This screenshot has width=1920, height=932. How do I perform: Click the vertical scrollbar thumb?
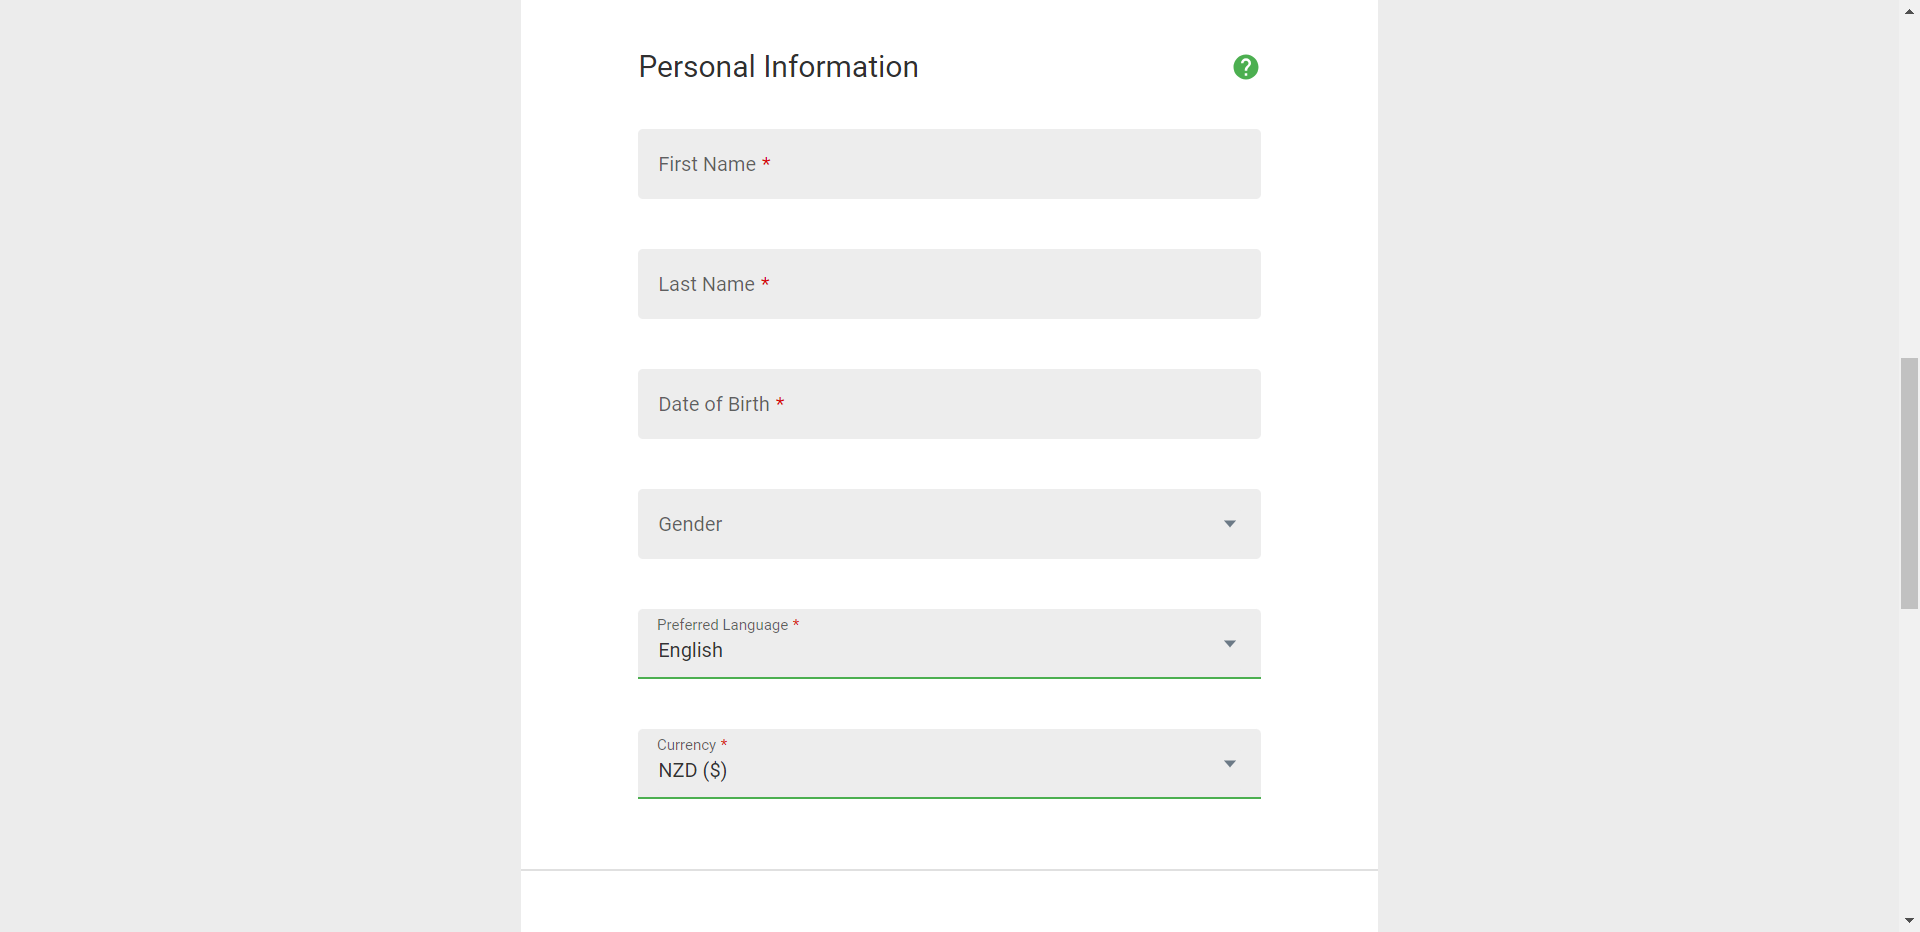tap(1909, 483)
